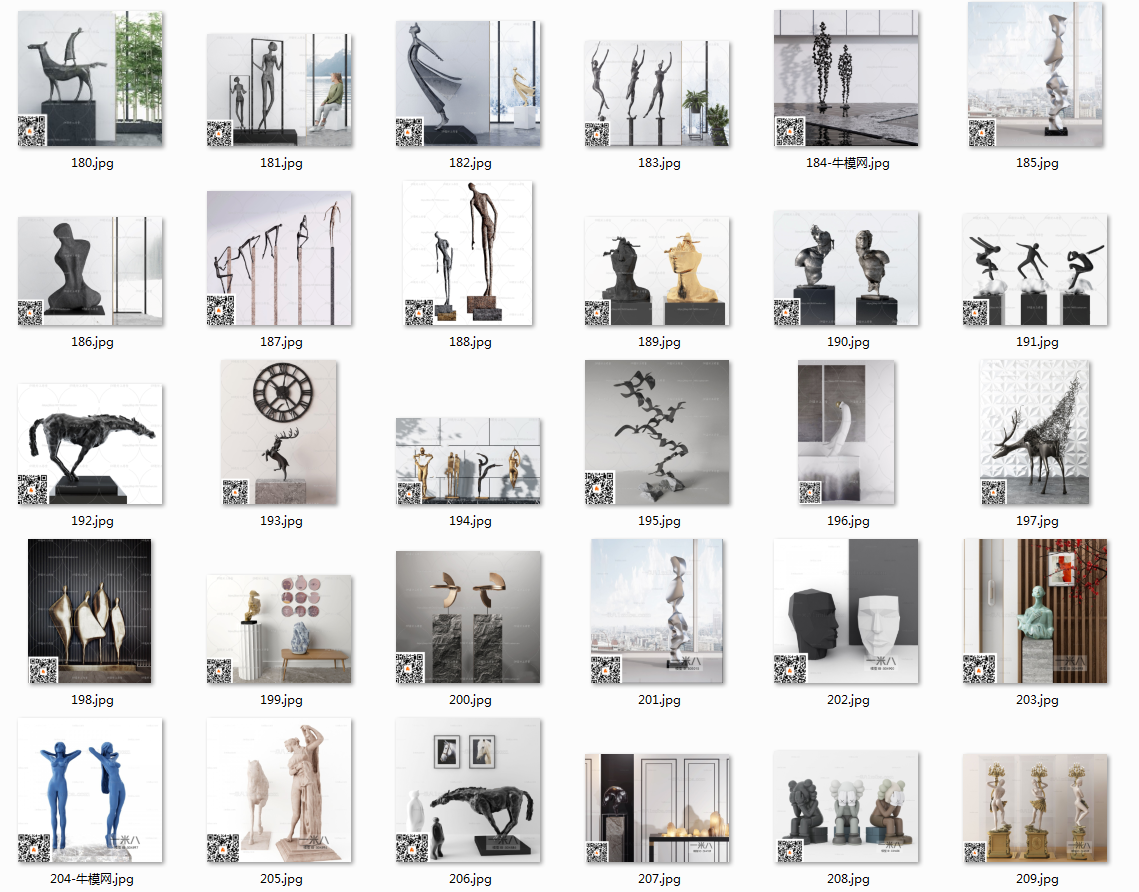Select the 192.jpg galloping horse thumbnail

[90, 444]
